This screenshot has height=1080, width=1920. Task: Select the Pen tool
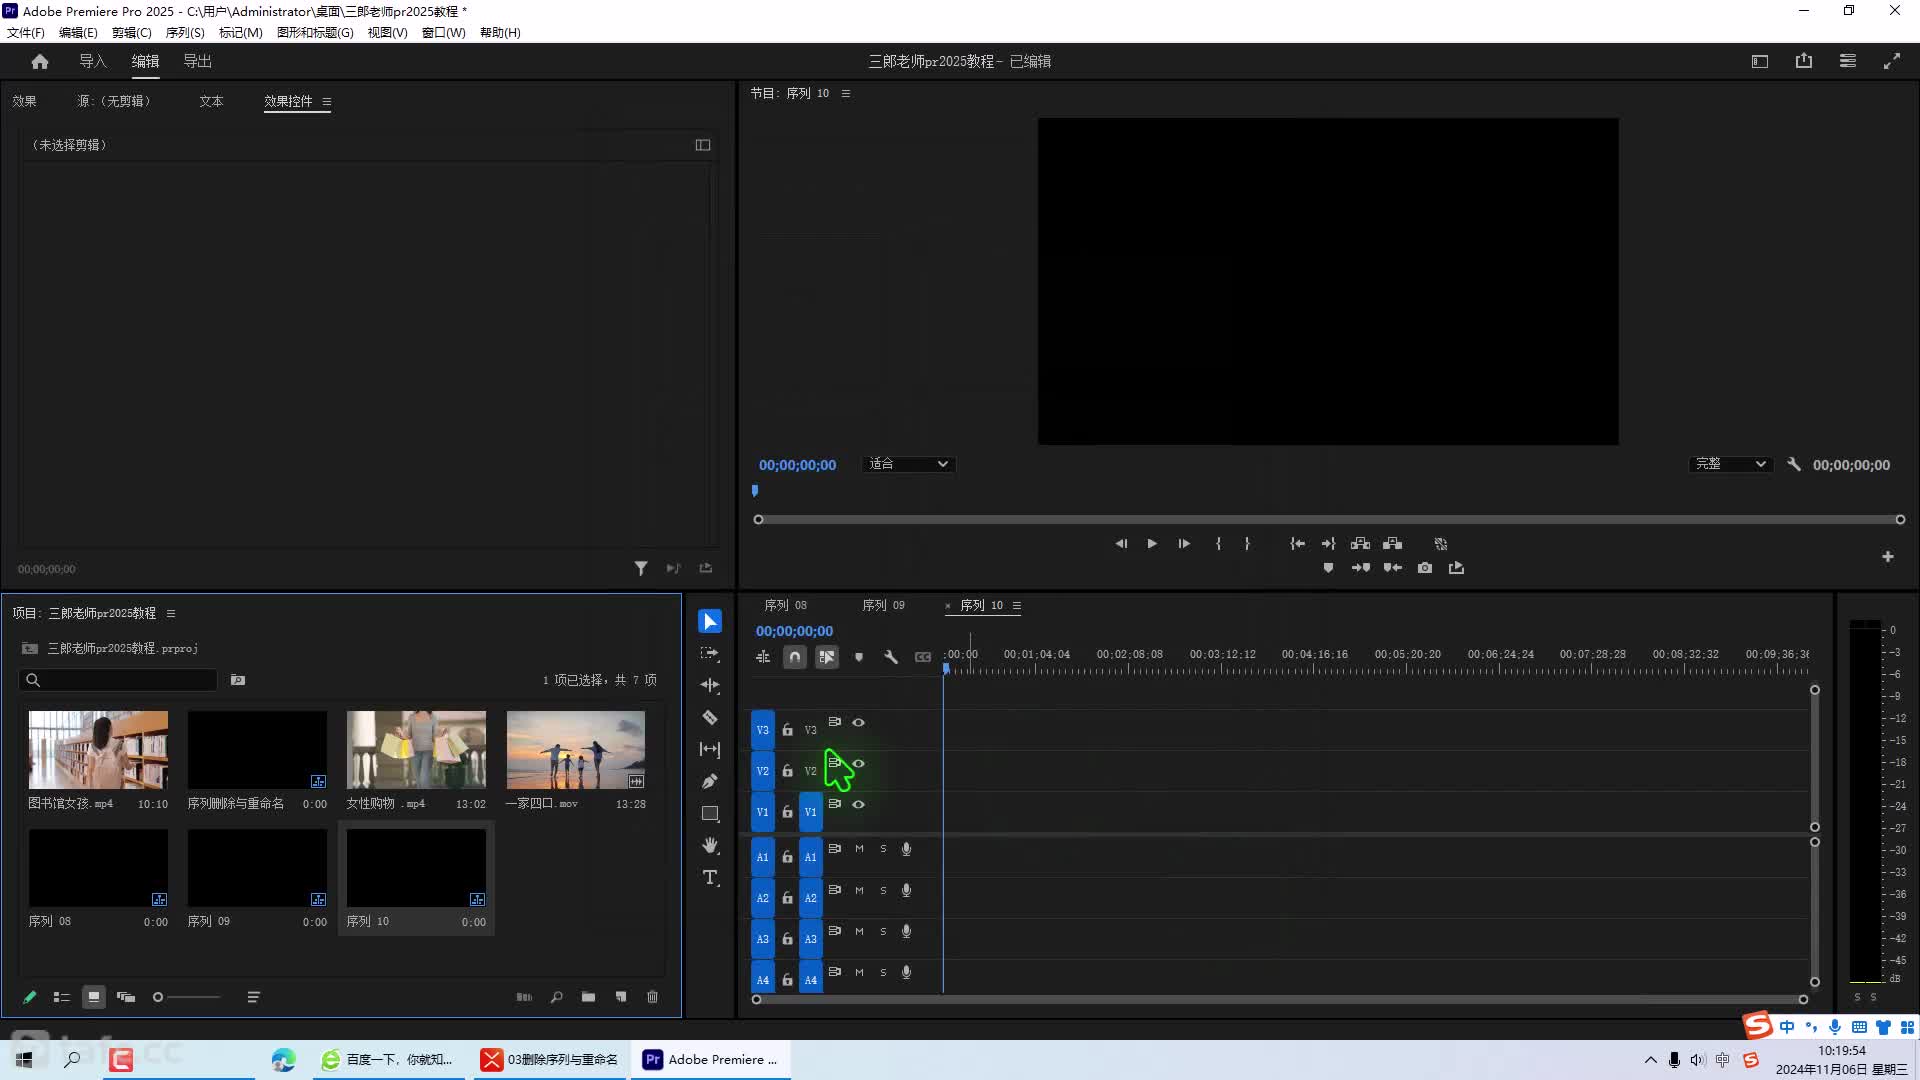point(709,781)
